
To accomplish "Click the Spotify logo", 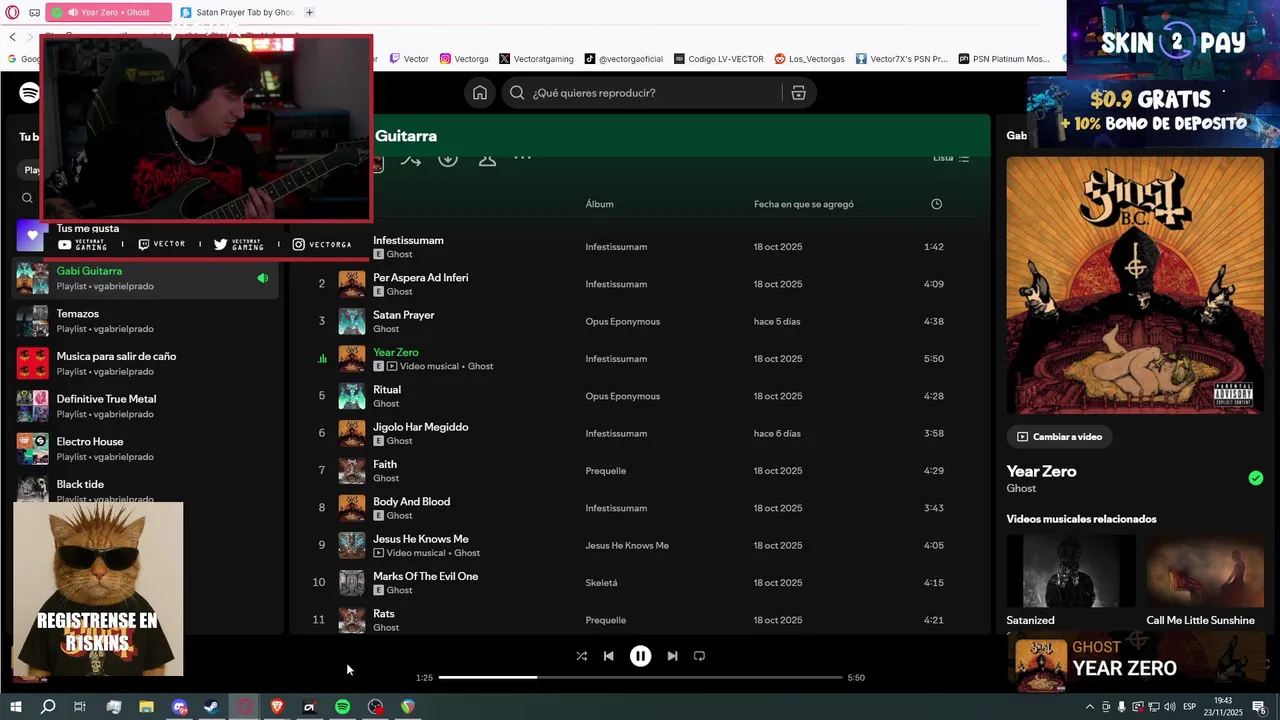I will (x=30, y=93).
